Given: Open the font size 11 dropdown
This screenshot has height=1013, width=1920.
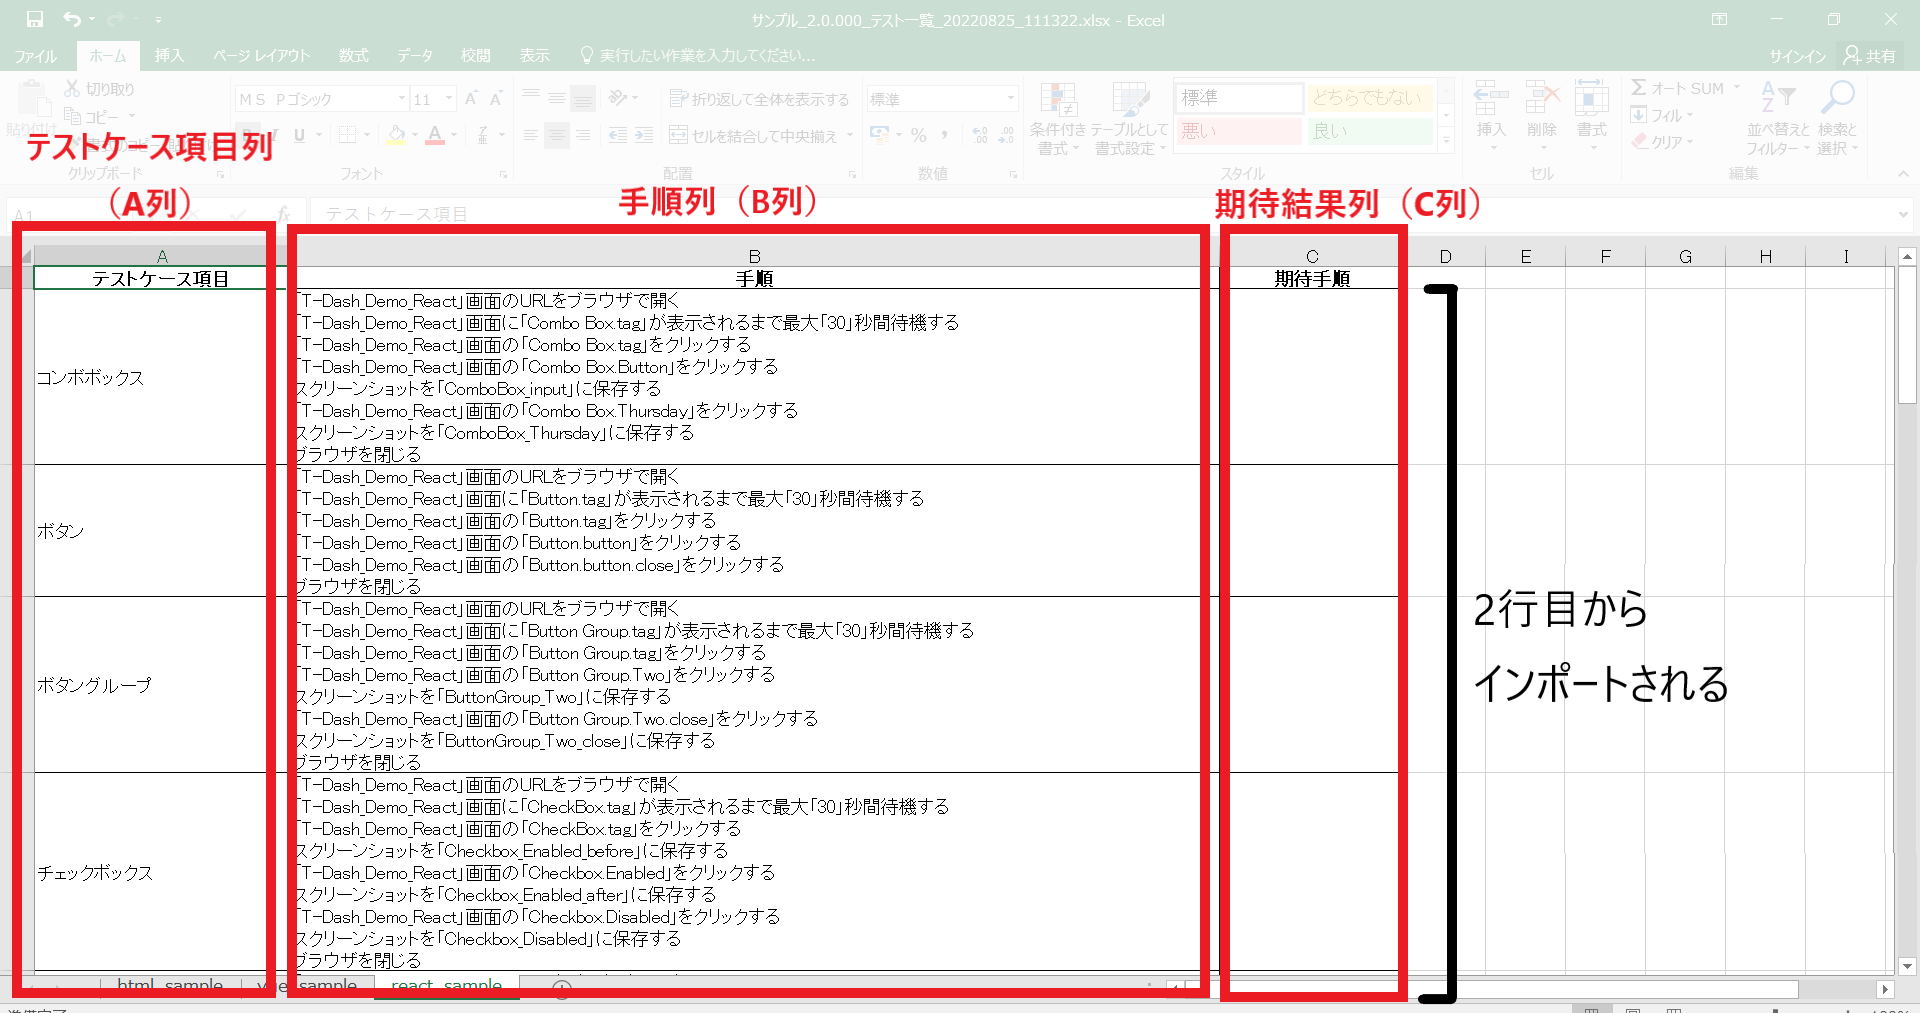Looking at the screenshot, I should (x=449, y=99).
